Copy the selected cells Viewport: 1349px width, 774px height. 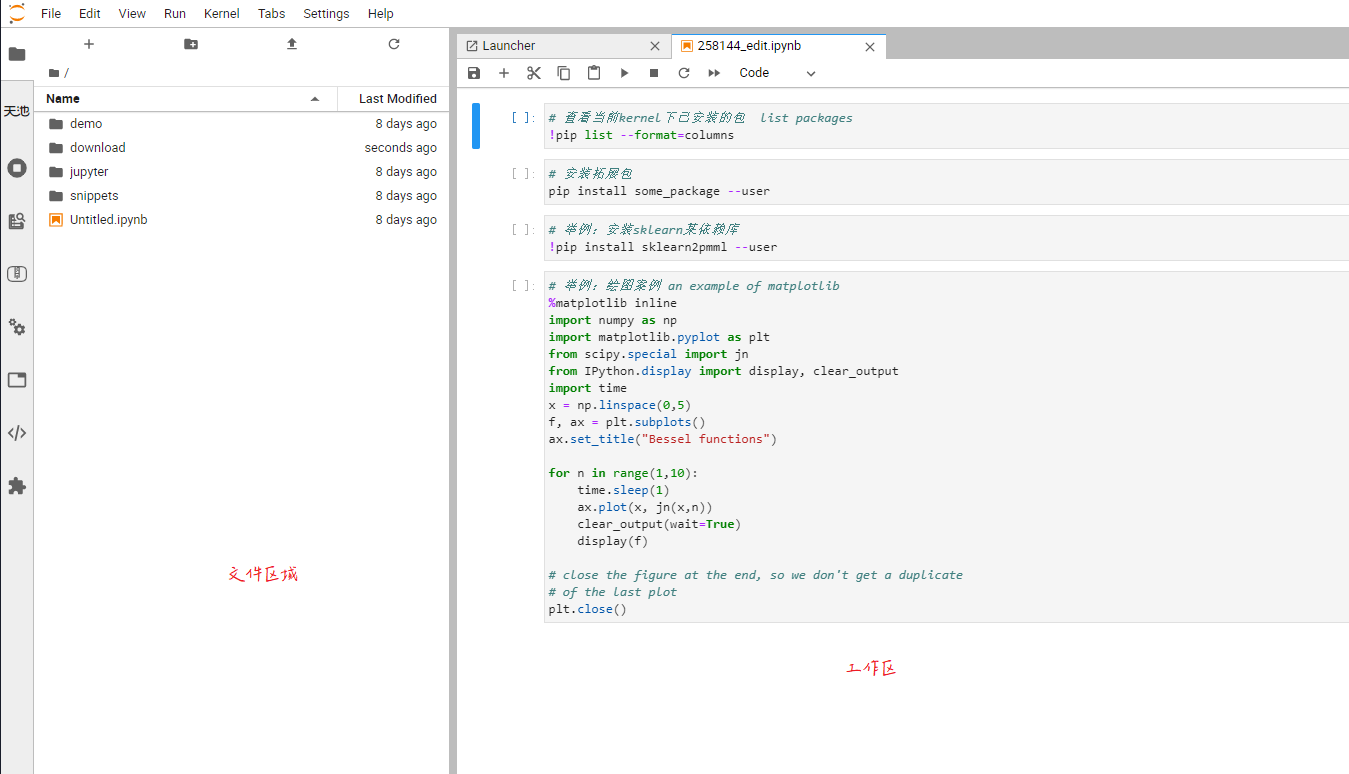coord(564,73)
